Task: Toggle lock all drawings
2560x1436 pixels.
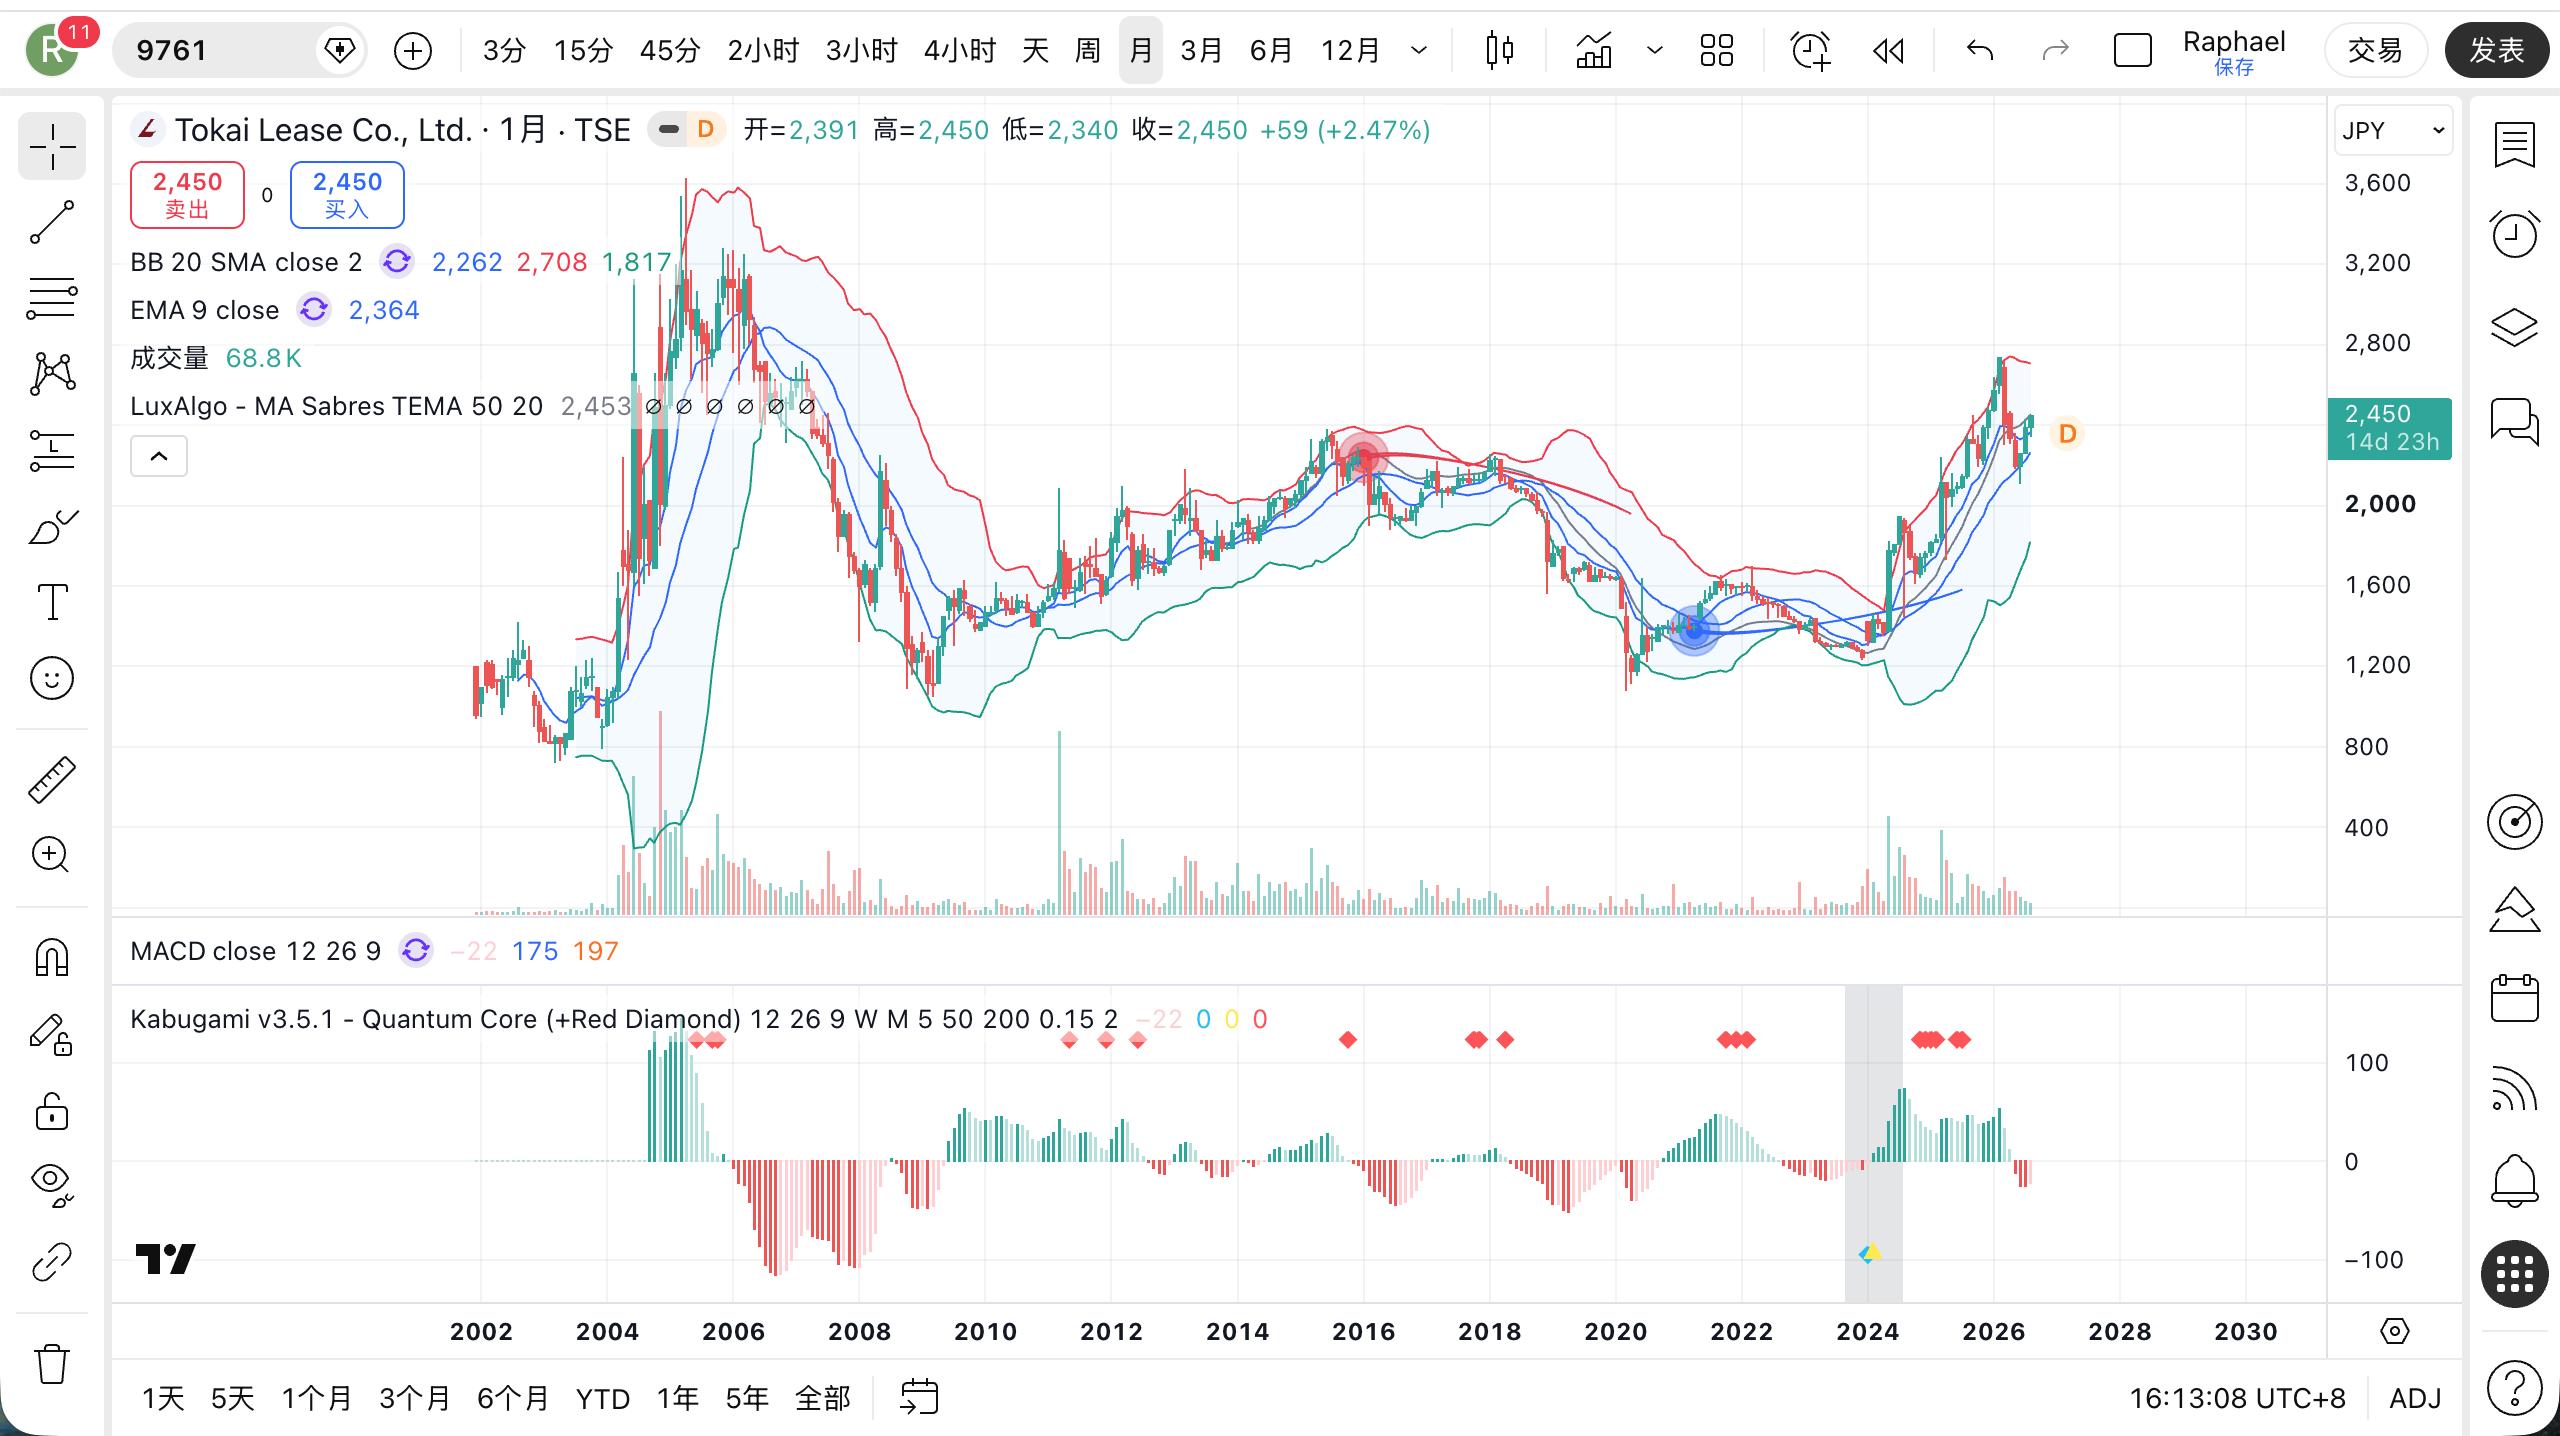Action: (52, 1110)
